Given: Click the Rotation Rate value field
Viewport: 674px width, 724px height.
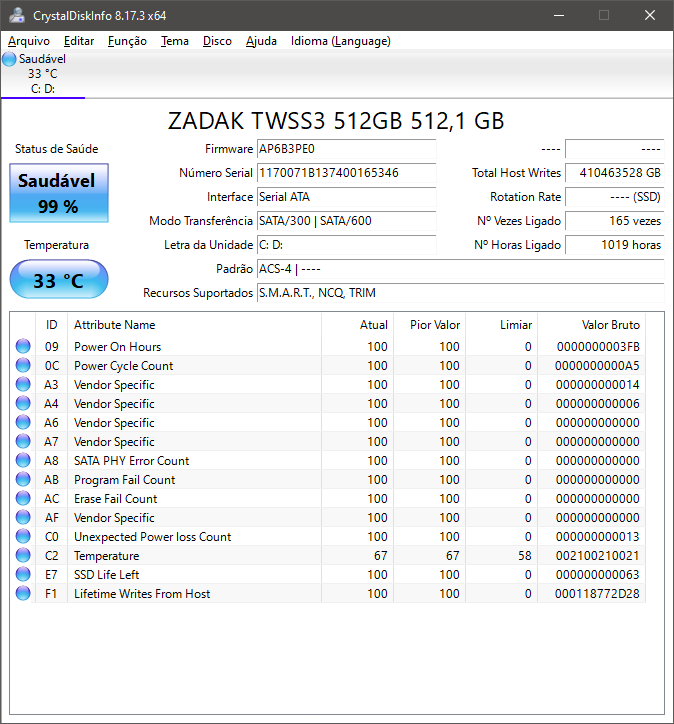Looking at the screenshot, I should pos(614,197).
